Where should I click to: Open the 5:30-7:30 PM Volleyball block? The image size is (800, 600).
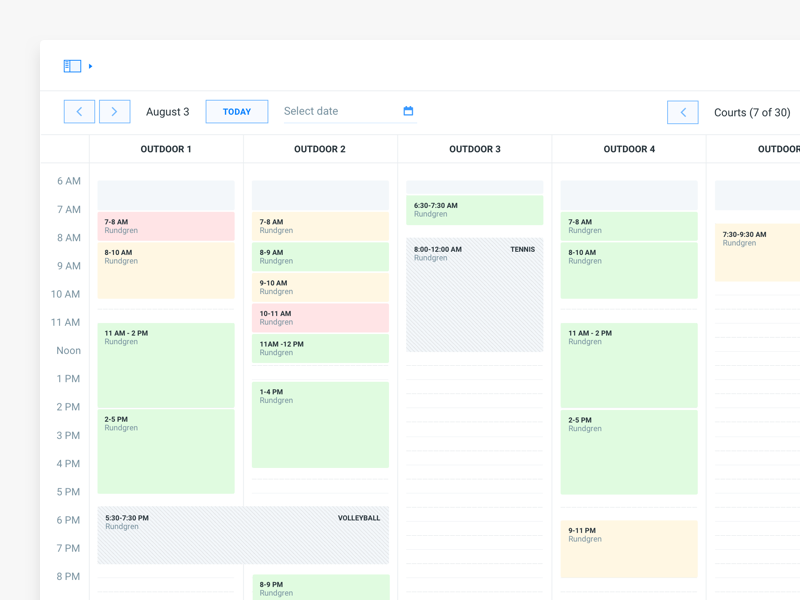pyautogui.click(x=243, y=535)
